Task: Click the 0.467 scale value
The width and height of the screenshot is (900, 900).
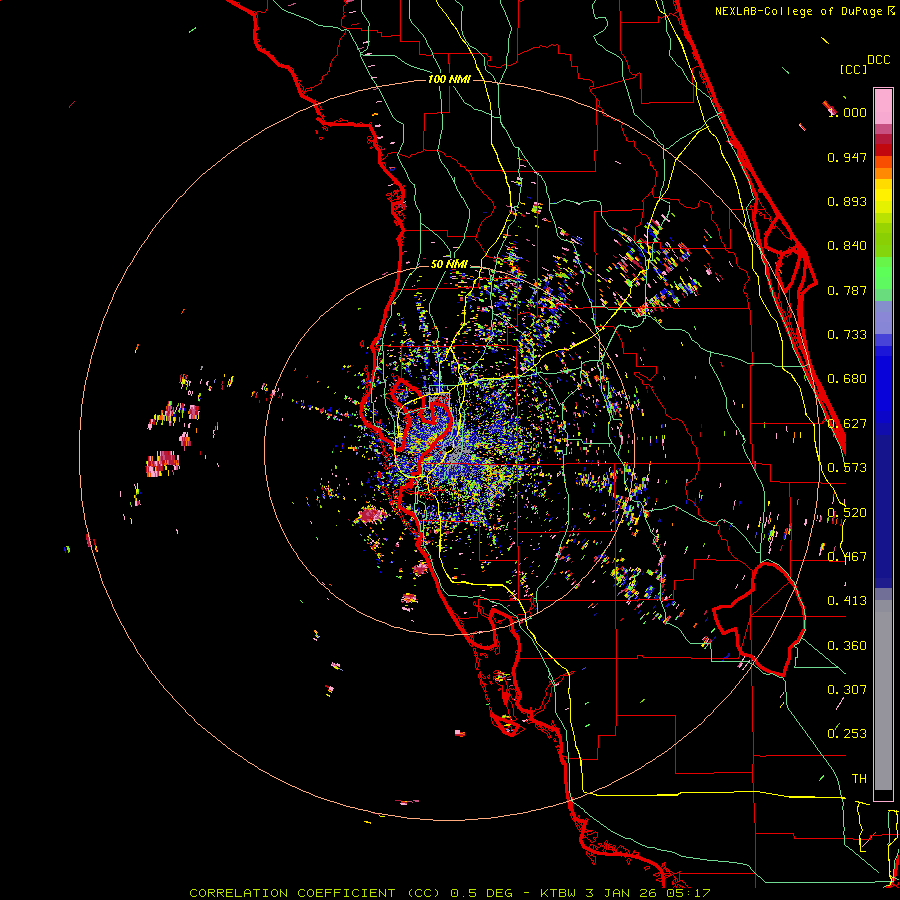Action: (x=847, y=557)
